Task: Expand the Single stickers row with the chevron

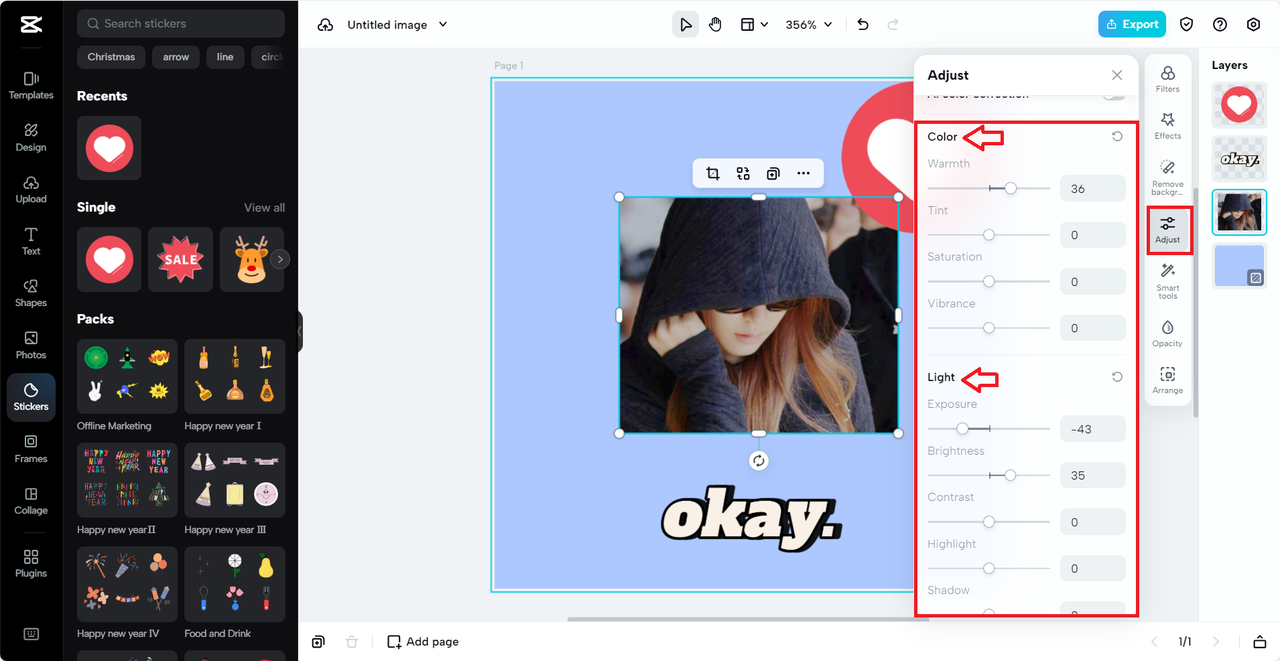Action: click(279, 259)
